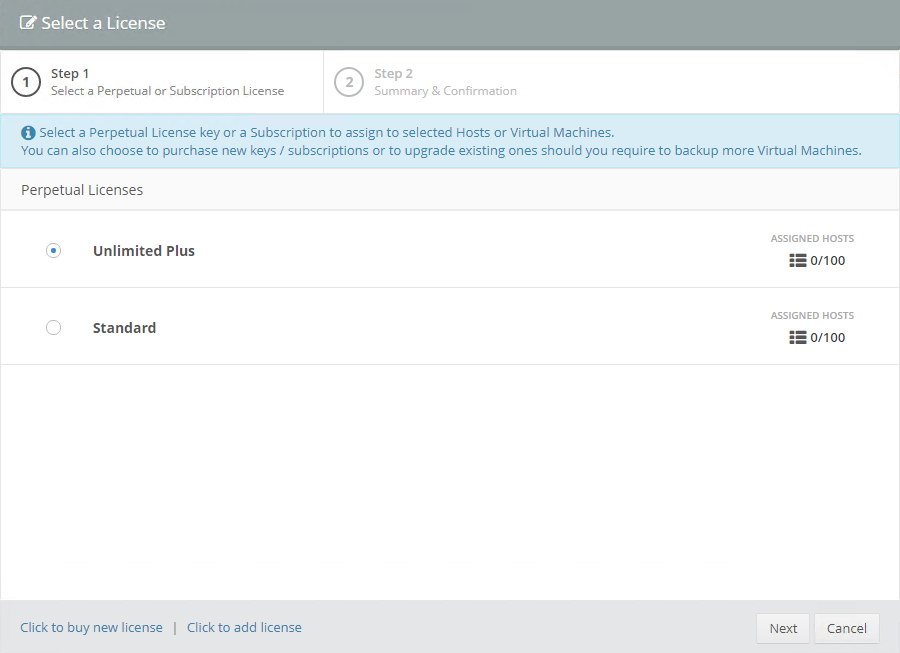Open the 'Click to add license' link
900x653 pixels.
pos(244,627)
